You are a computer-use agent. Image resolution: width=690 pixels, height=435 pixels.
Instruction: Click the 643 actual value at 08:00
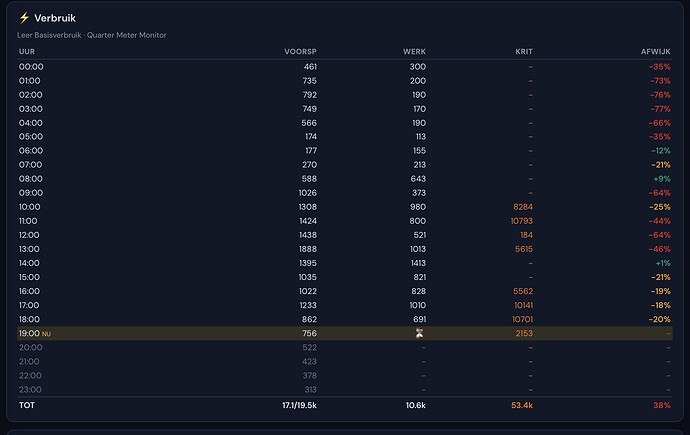pyautogui.click(x=418, y=179)
